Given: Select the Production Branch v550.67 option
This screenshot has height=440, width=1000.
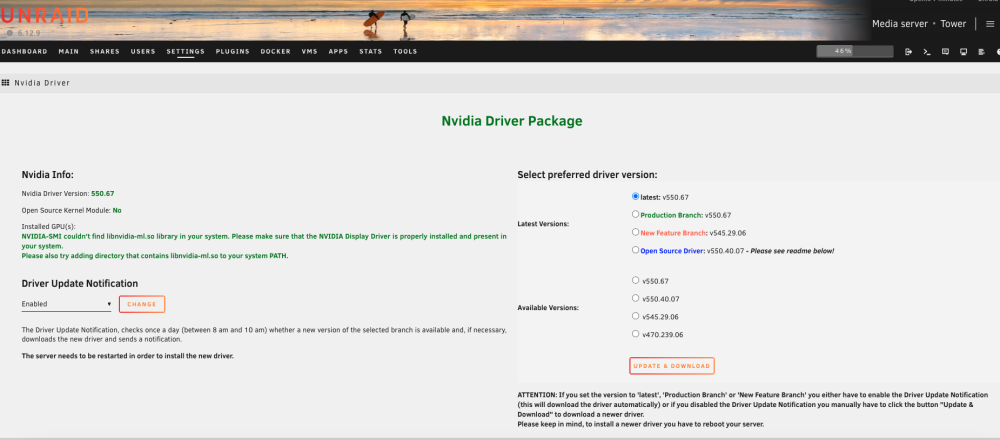Looking at the screenshot, I should 635,214.
